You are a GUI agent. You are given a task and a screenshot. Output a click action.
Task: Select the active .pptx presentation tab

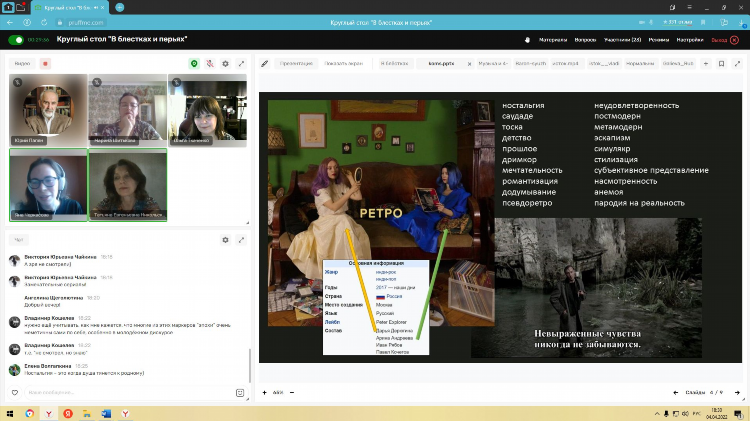click(x=441, y=63)
